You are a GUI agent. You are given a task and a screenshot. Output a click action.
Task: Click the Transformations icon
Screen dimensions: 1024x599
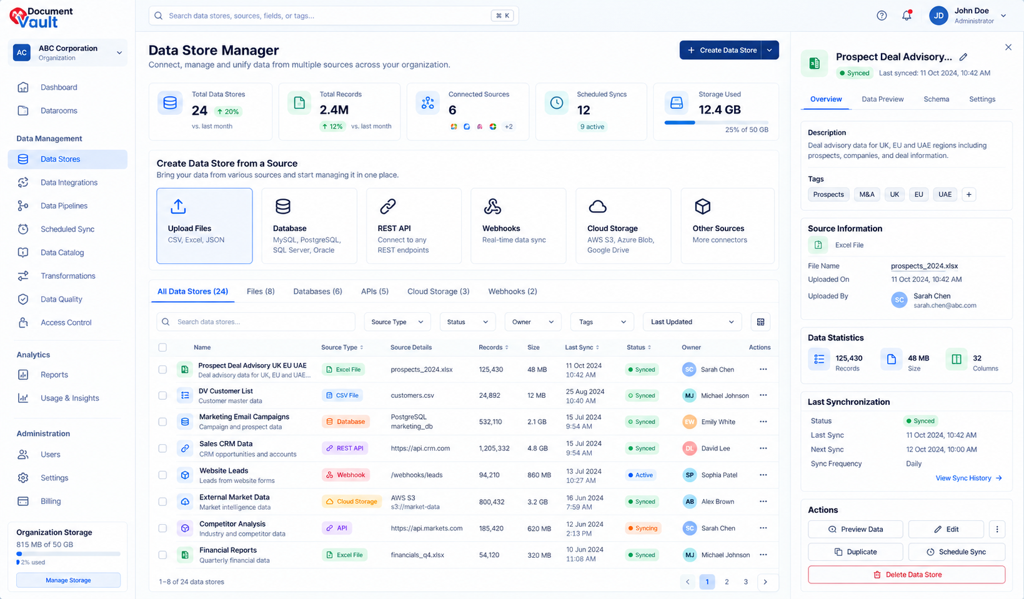pos(23,276)
